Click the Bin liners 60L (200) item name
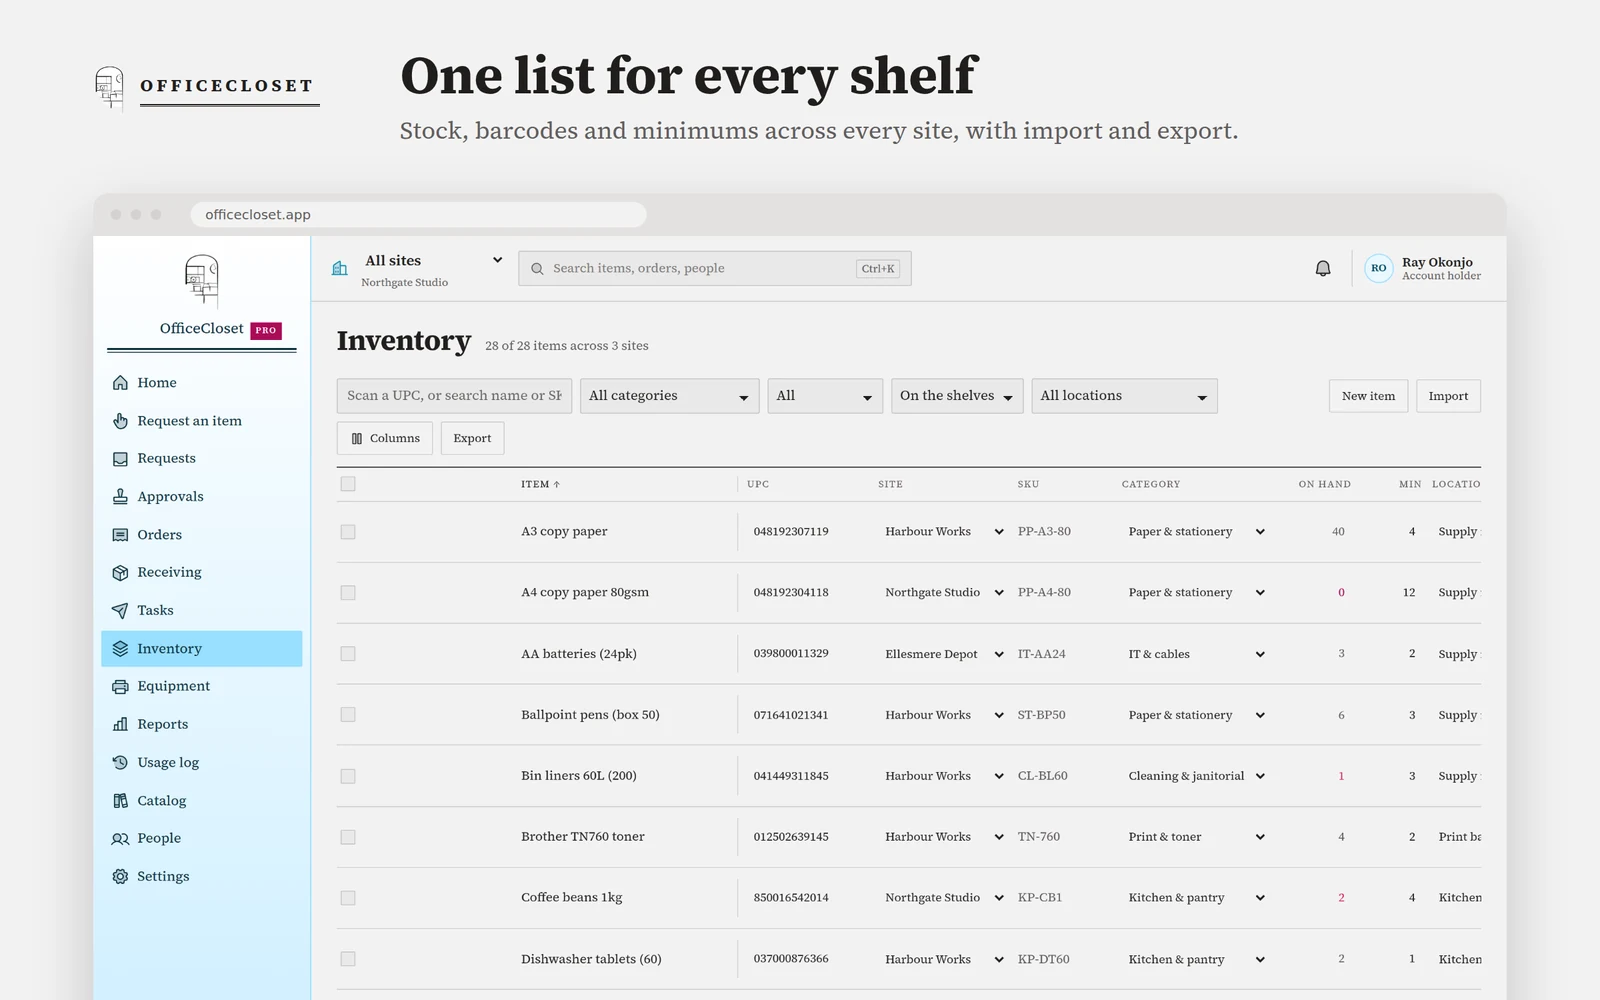 pyautogui.click(x=579, y=776)
